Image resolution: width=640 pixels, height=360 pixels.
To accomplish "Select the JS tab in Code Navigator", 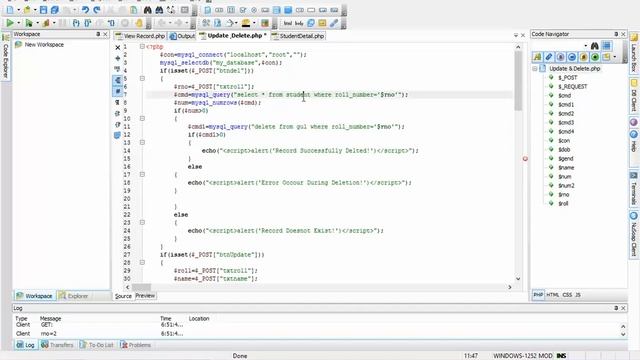I will coord(578,295).
